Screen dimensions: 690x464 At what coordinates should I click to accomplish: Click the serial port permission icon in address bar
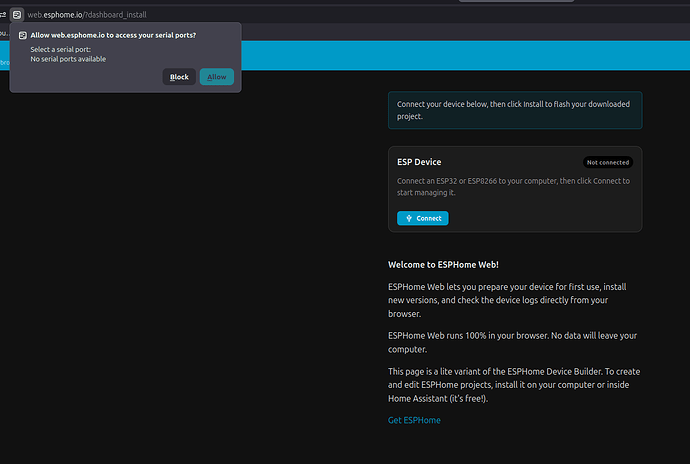point(17,15)
